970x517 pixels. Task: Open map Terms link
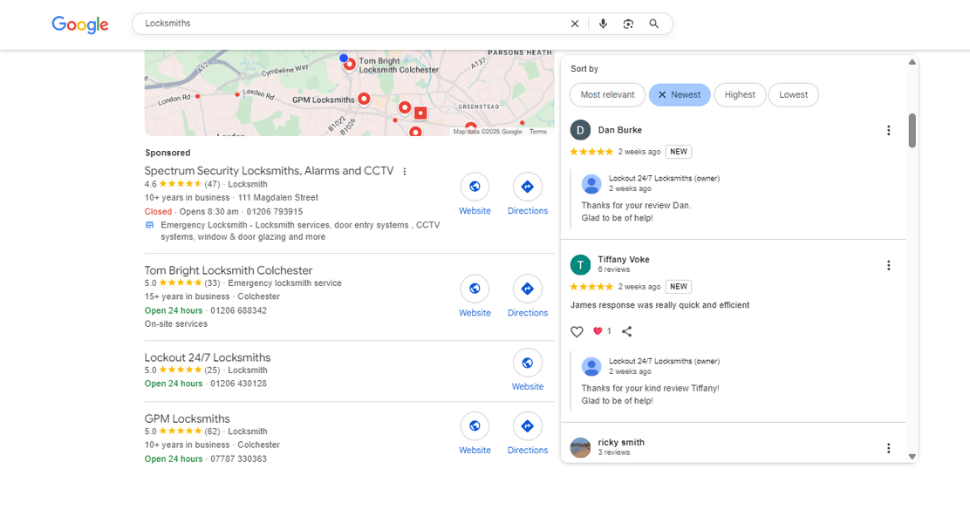click(538, 132)
